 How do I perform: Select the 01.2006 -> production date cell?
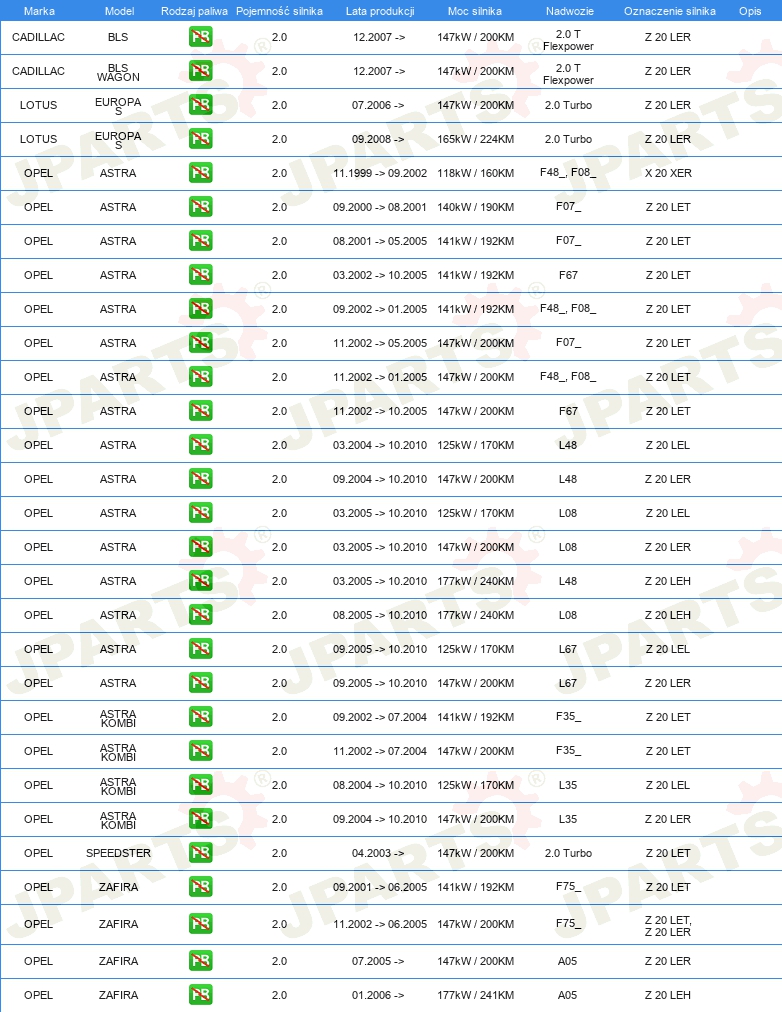(378, 995)
